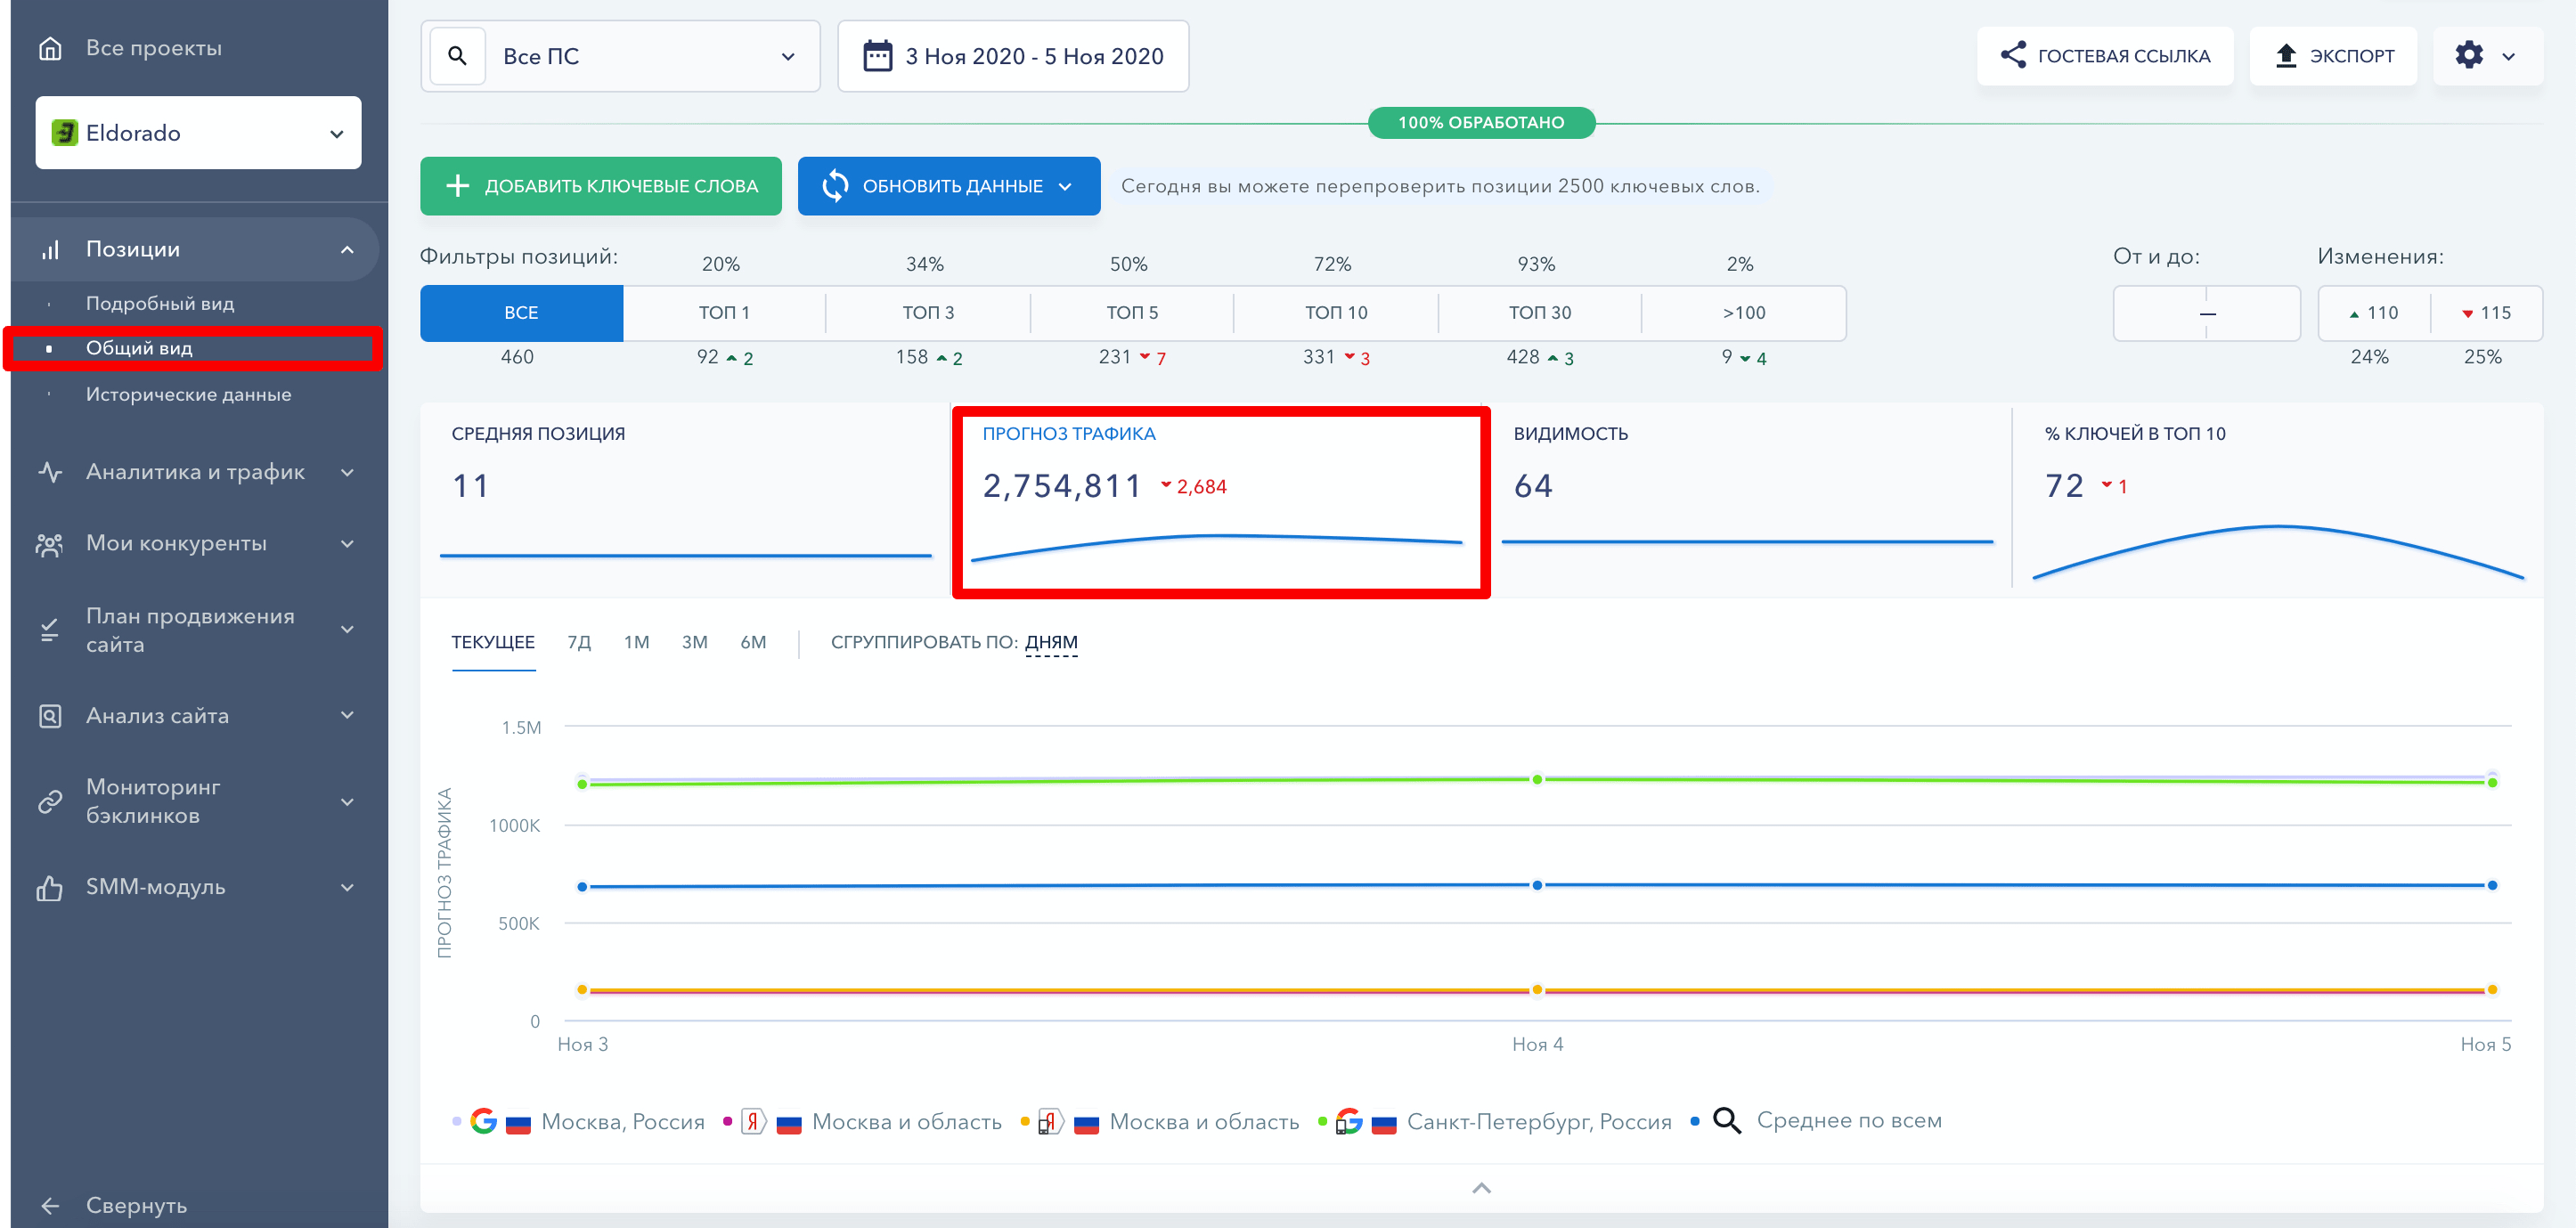The height and width of the screenshot is (1228, 2576).
Task: Open settings via the gear icon
Action: [x=2469, y=55]
